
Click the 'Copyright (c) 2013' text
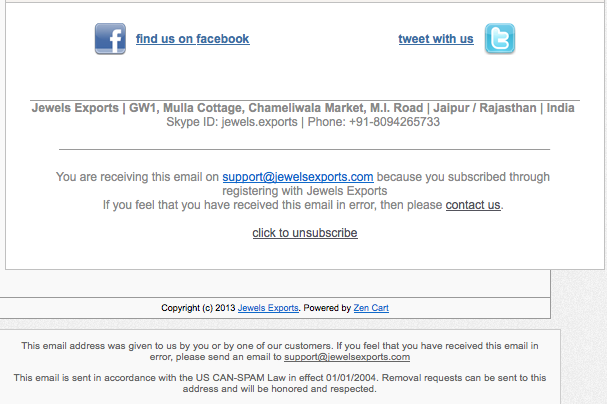198,308
